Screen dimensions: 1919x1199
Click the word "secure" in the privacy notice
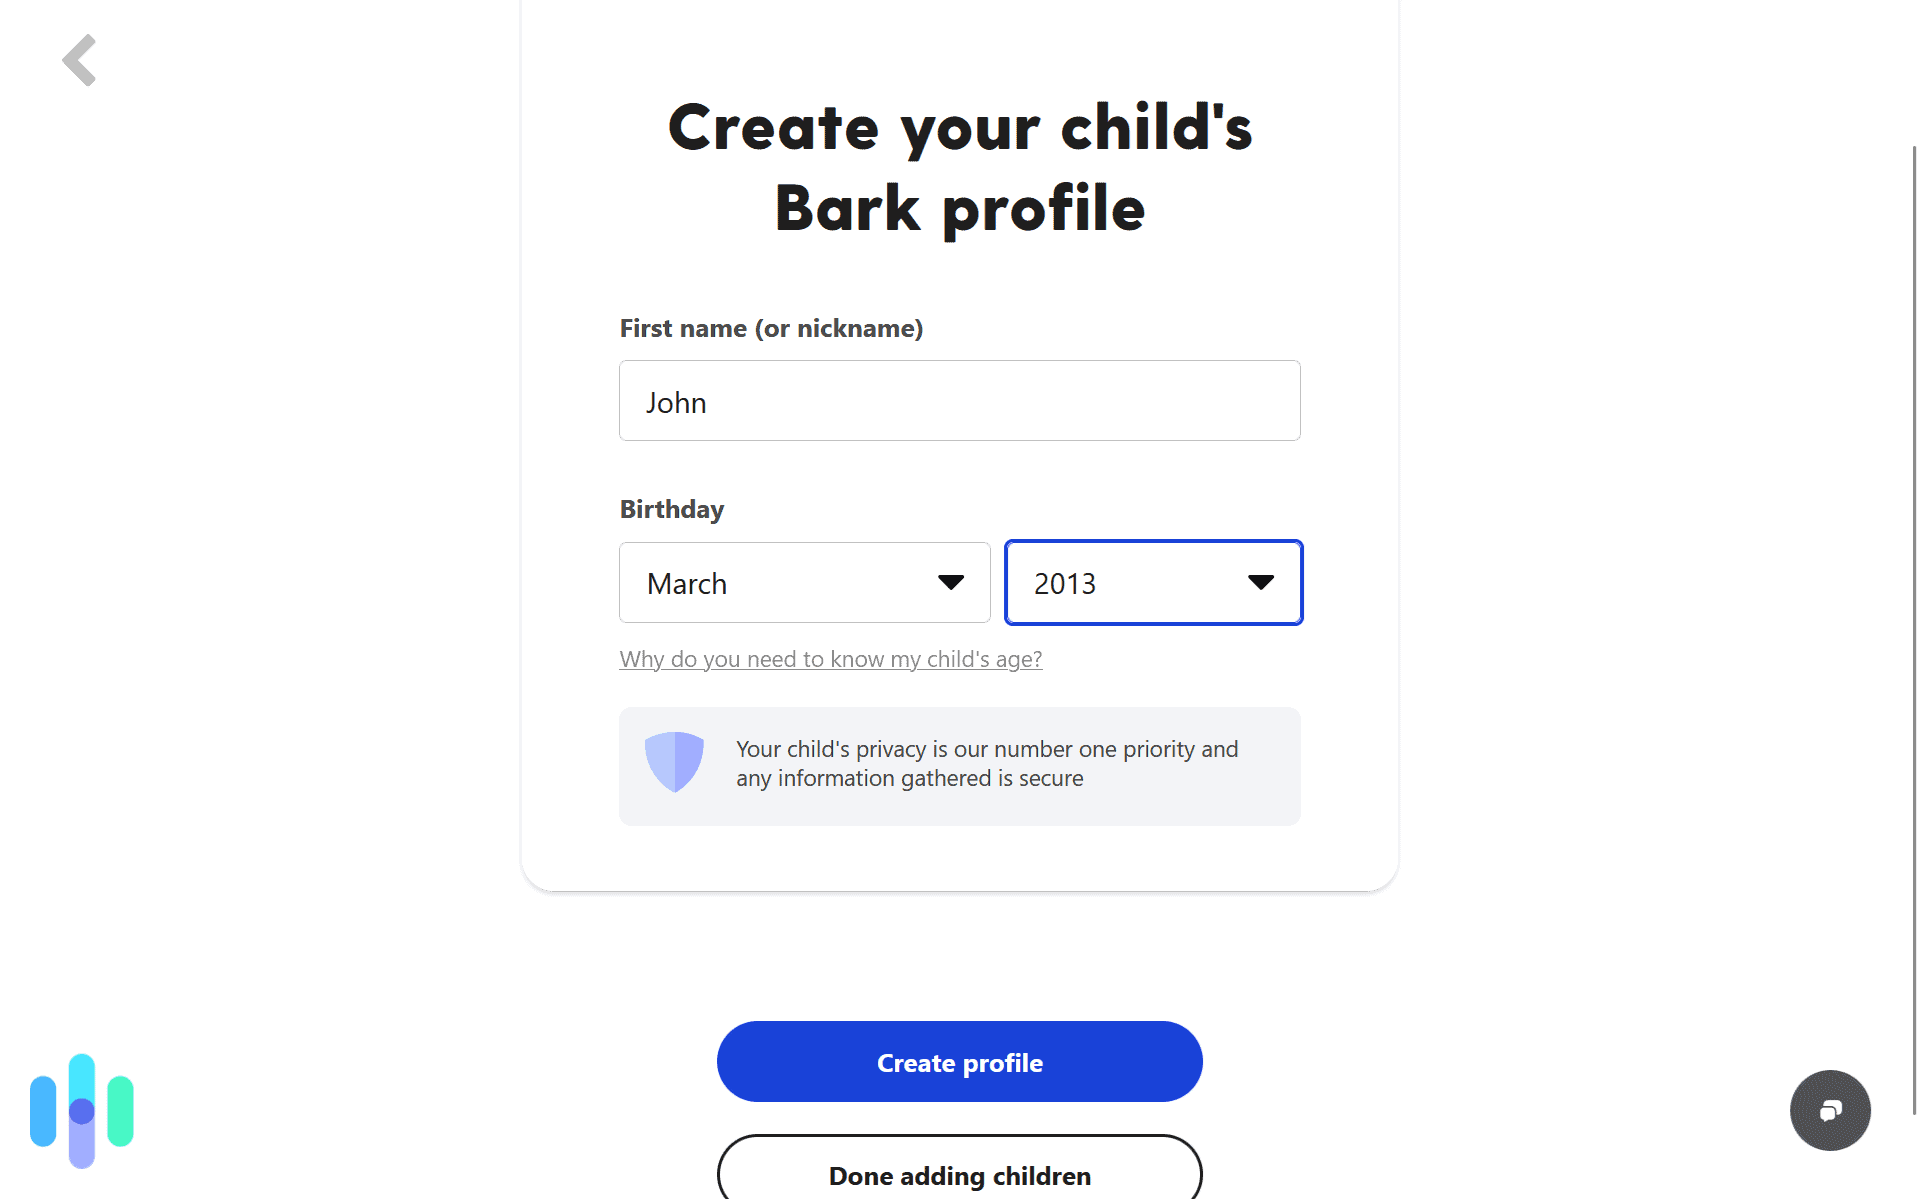[1050, 778]
